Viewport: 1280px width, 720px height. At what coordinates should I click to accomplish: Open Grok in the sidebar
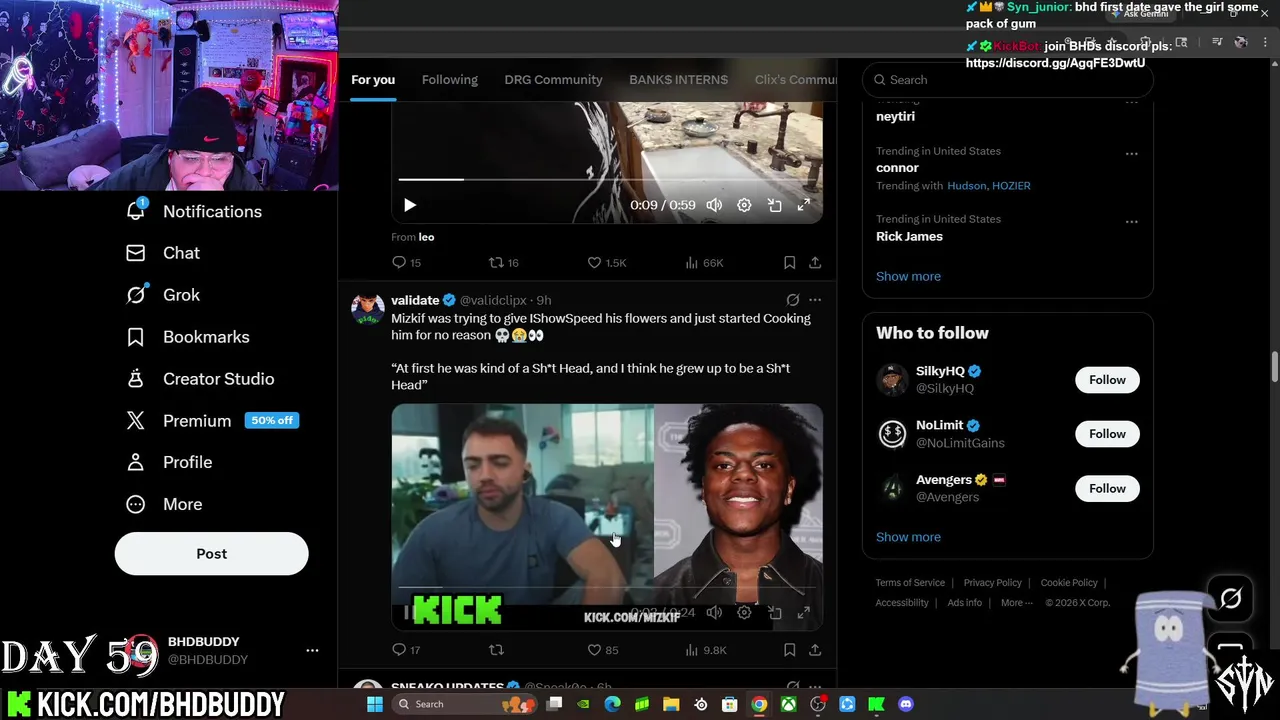pos(163,295)
